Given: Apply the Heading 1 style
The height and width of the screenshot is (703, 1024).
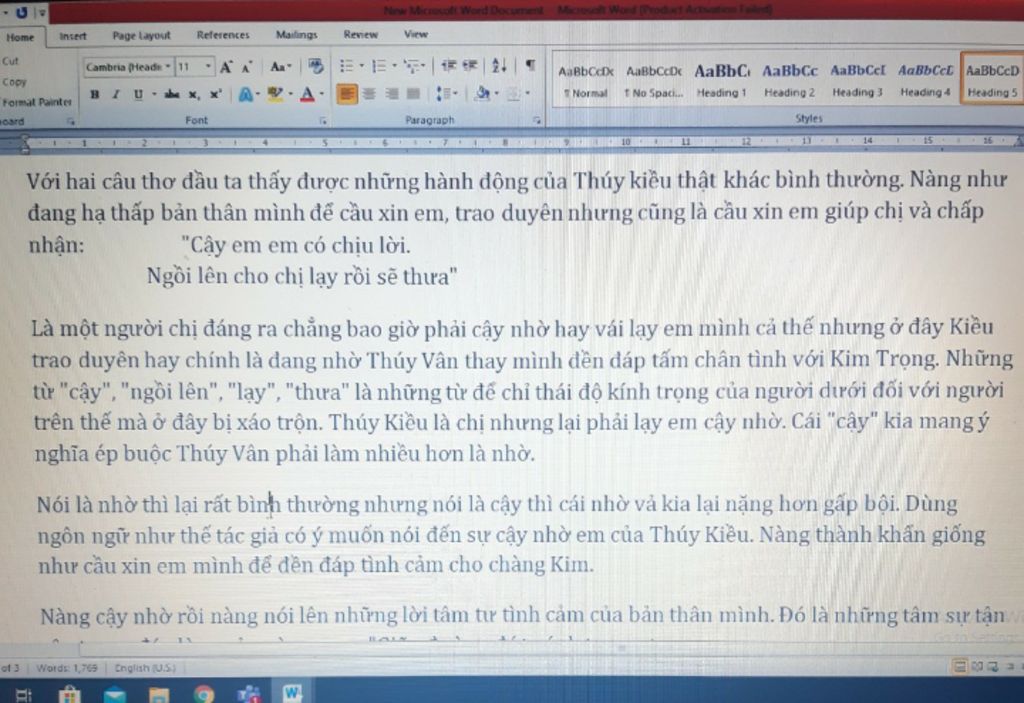Looking at the screenshot, I should click(722, 80).
